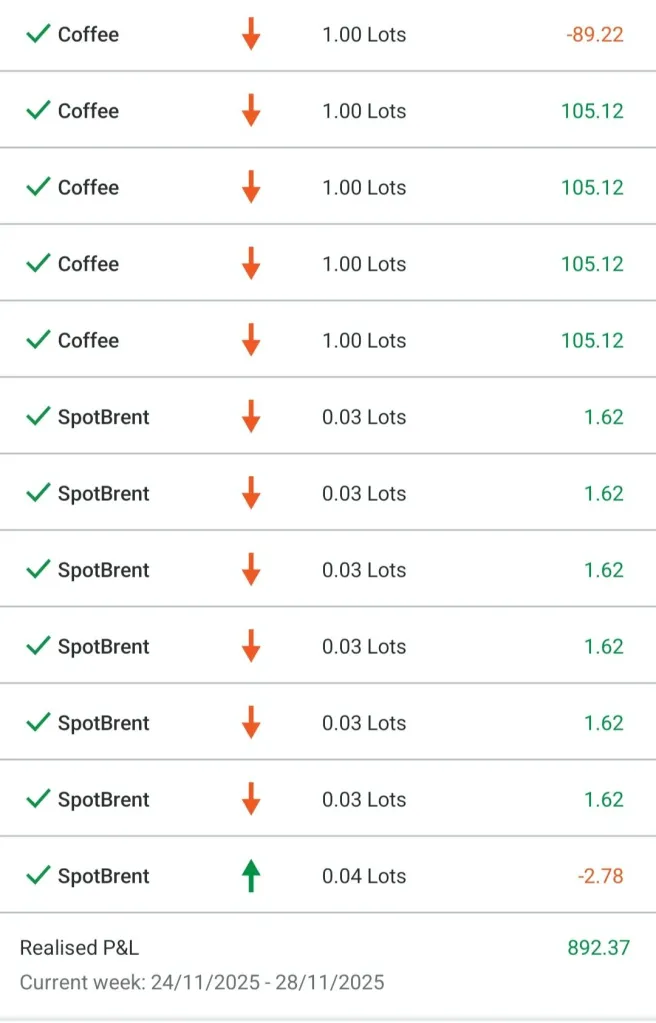Select the 1.62 profit on the first SpotBrent row
This screenshot has width=656, height=1023.
pos(604,417)
